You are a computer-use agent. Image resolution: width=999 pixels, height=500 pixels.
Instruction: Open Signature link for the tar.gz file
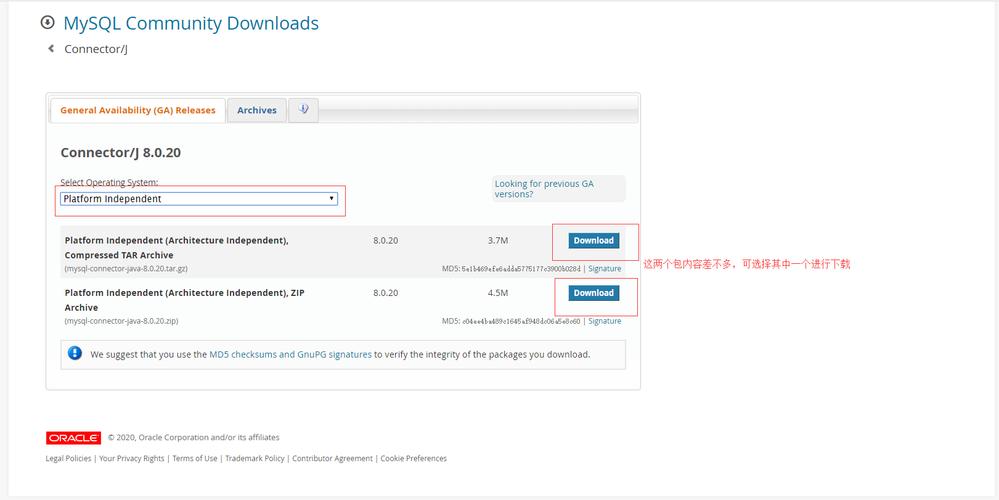tap(605, 269)
